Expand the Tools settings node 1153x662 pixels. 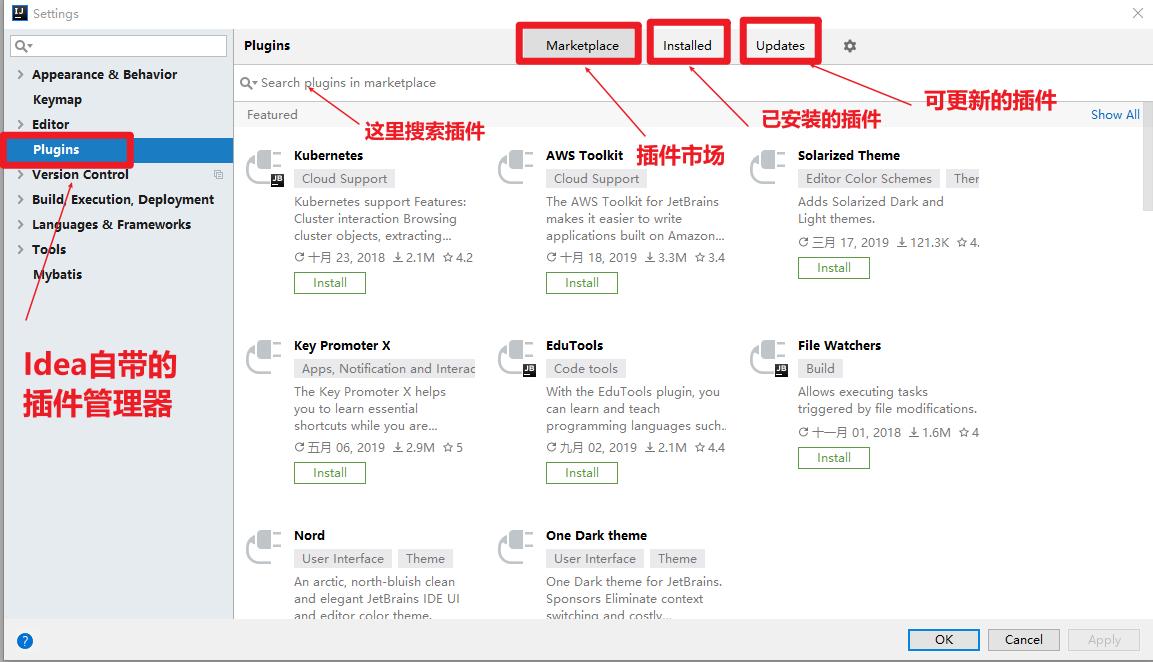pyautogui.click(x=21, y=249)
